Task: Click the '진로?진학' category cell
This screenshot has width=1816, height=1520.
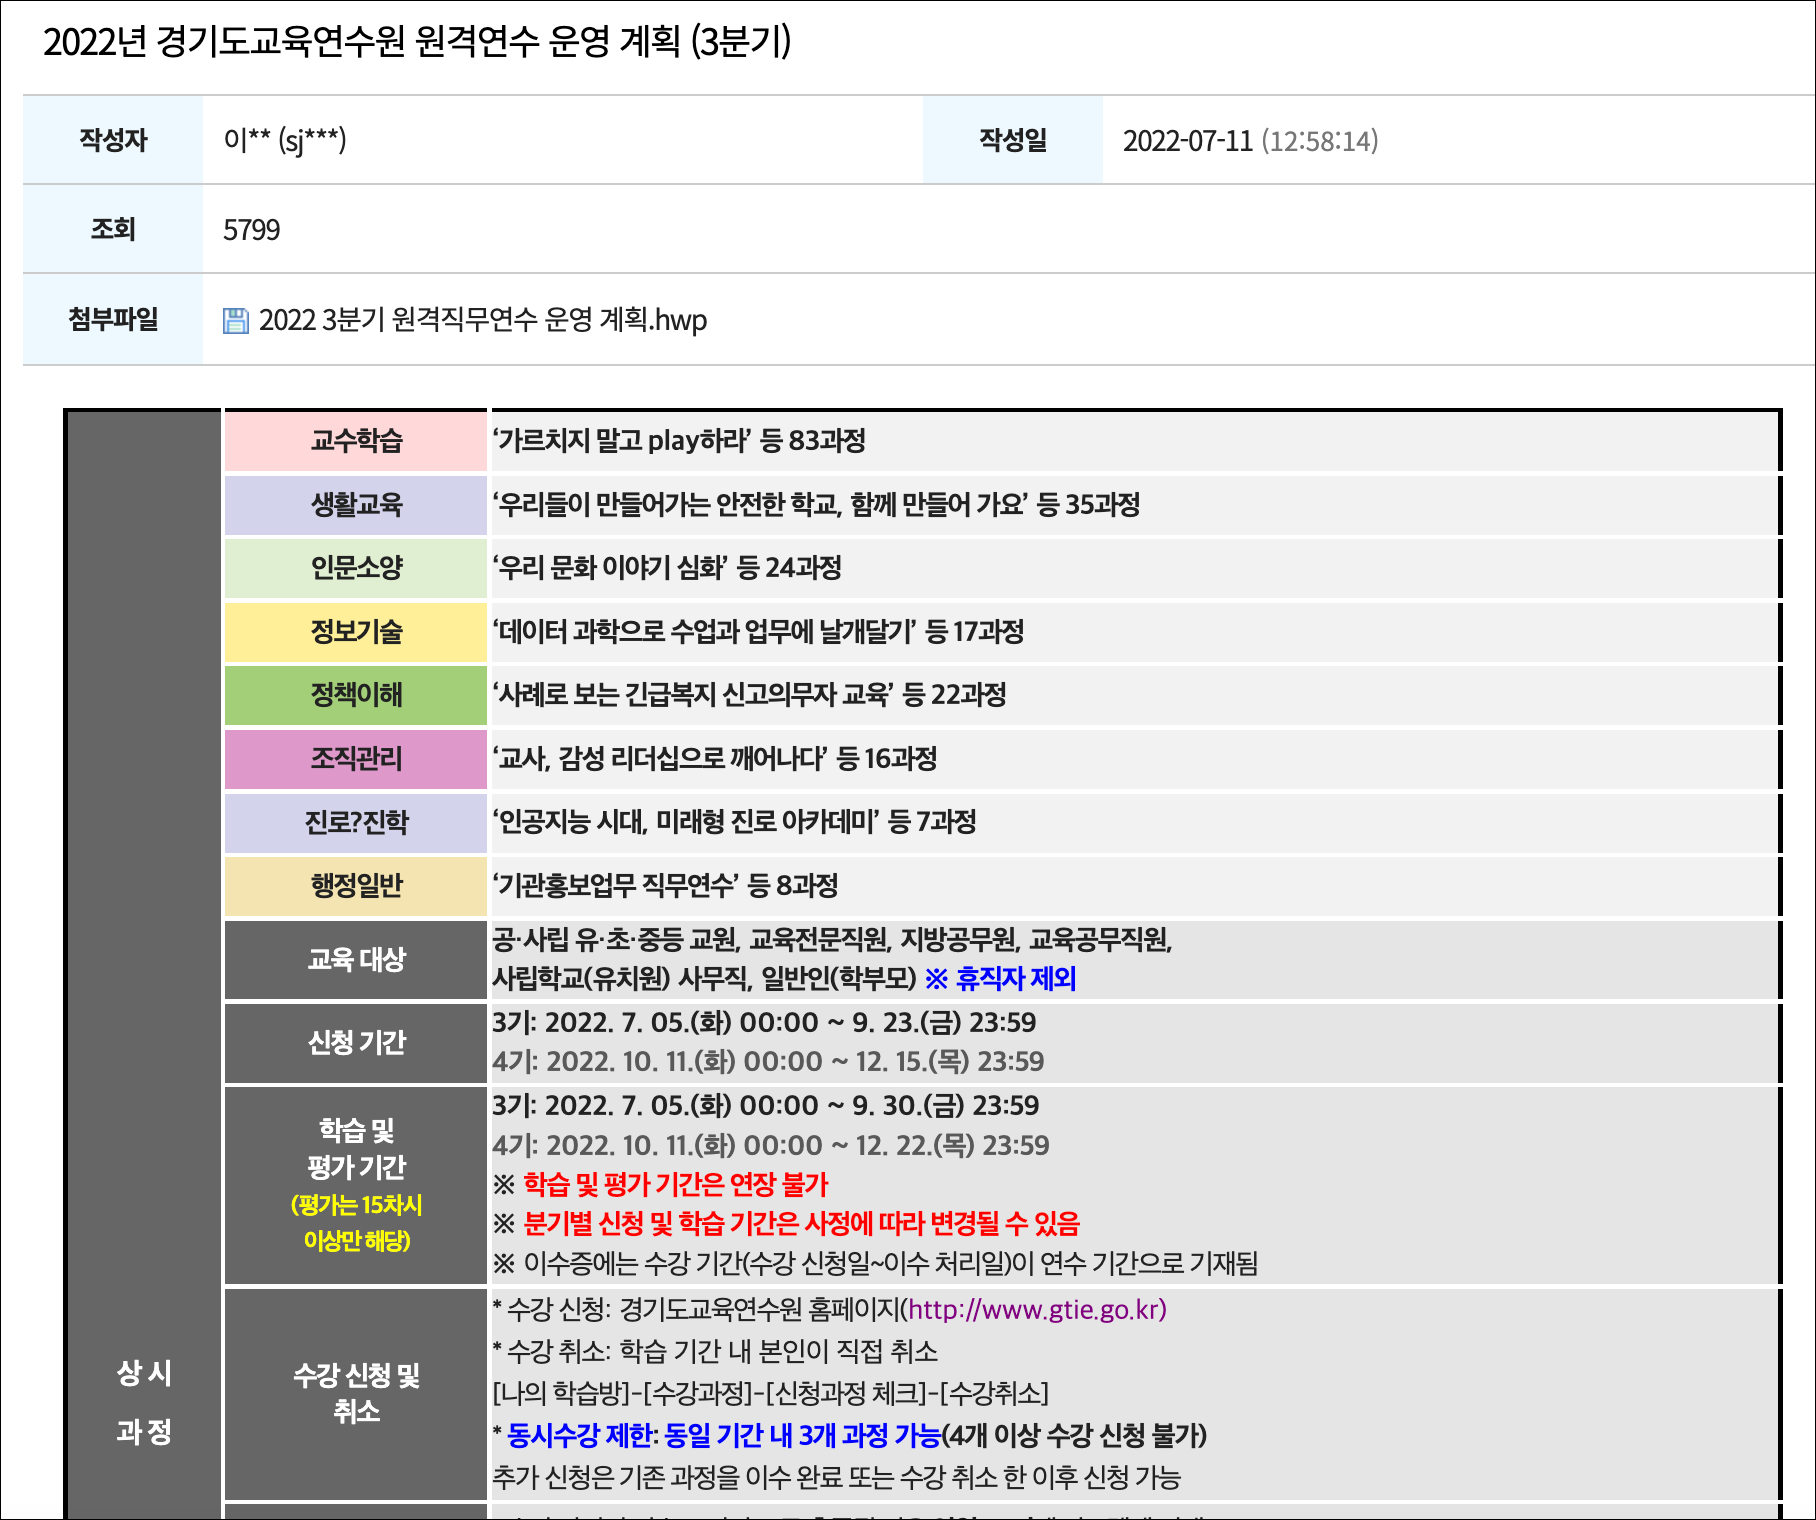Action: coord(356,822)
